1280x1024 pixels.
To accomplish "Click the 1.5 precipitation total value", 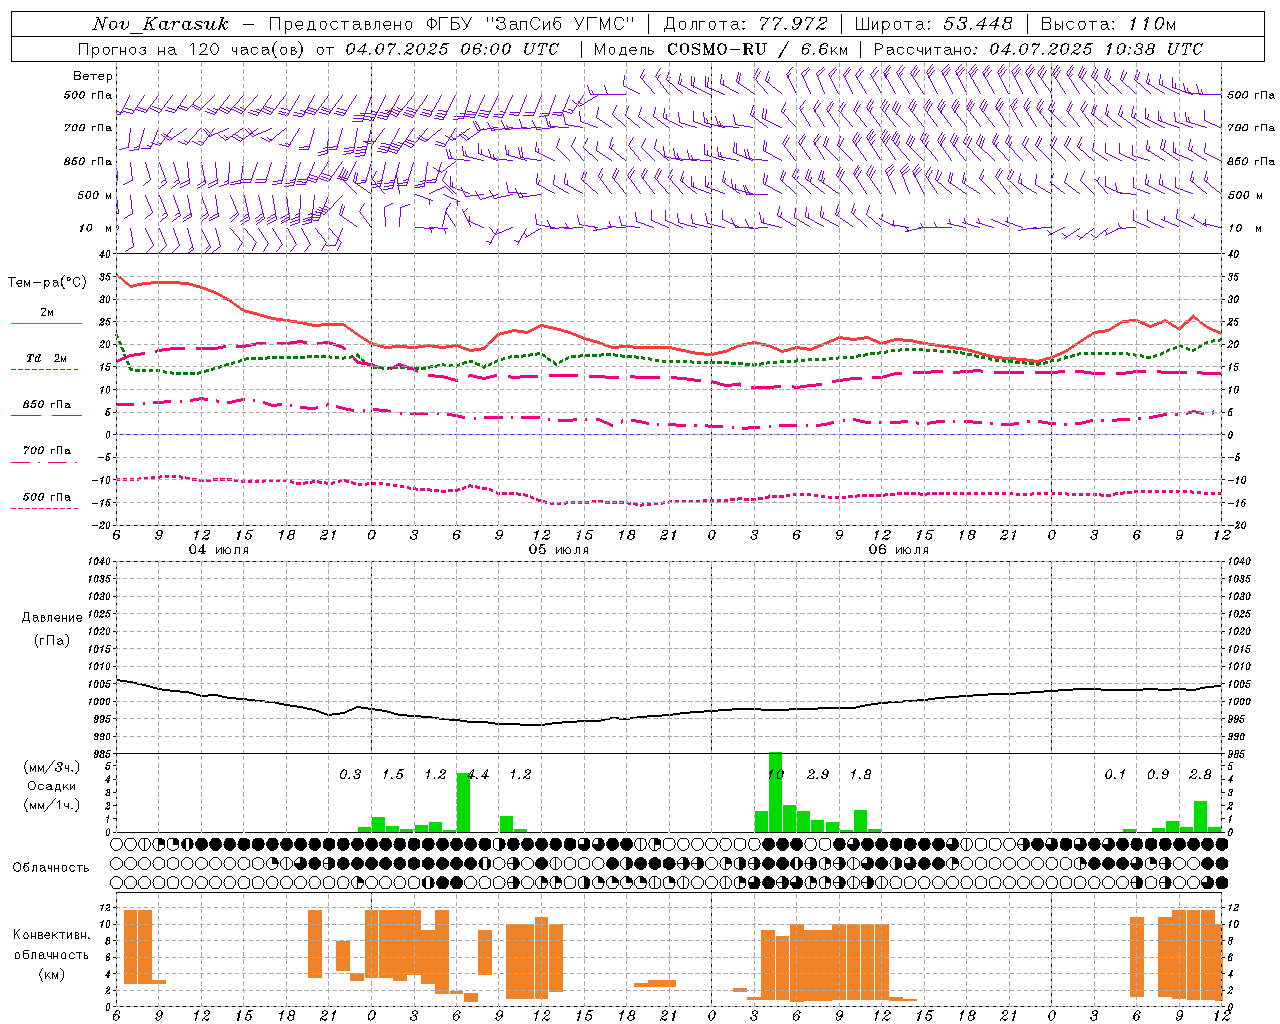I will coord(393,775).
